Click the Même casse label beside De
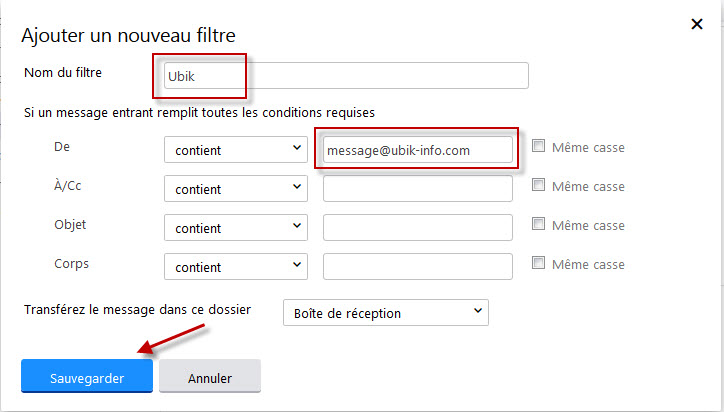The image size is (724, 412). 588,148
